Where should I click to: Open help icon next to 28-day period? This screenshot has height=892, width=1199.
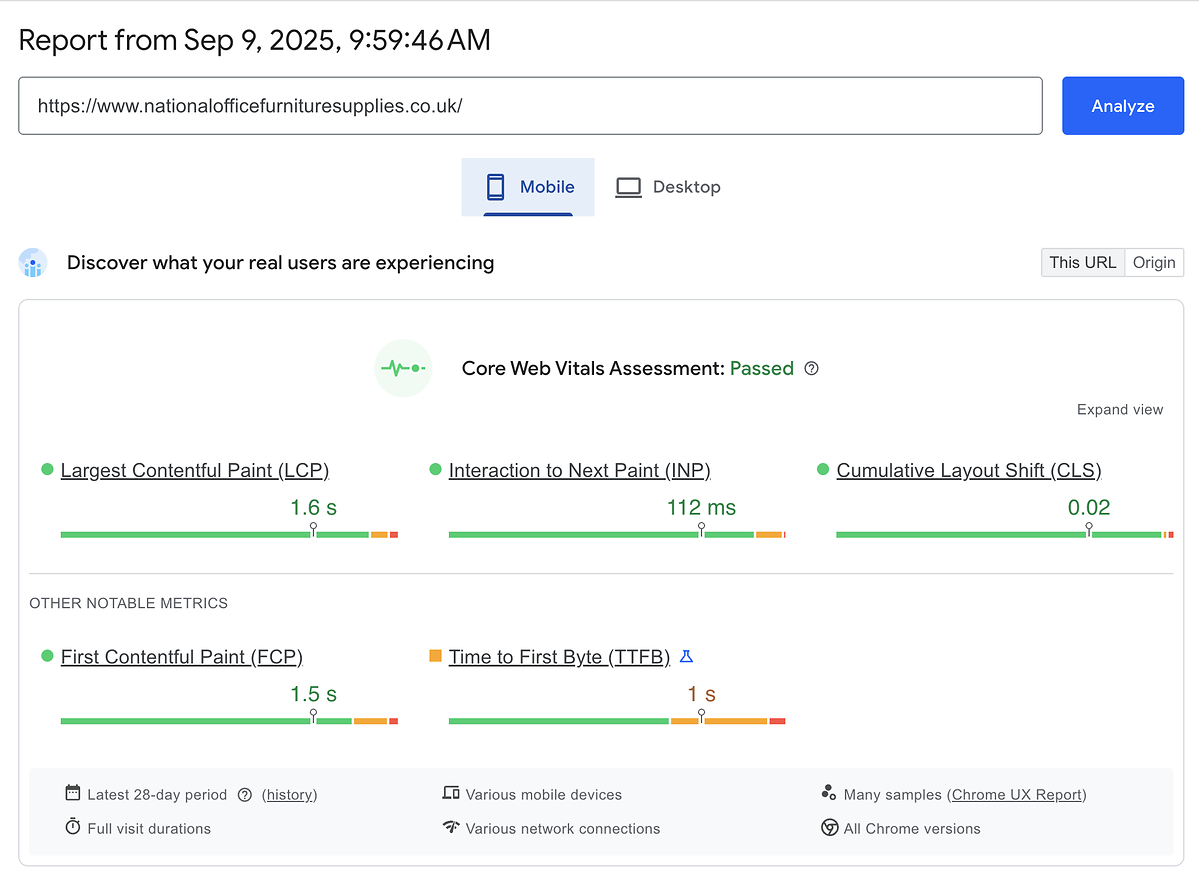click(245, 795)
